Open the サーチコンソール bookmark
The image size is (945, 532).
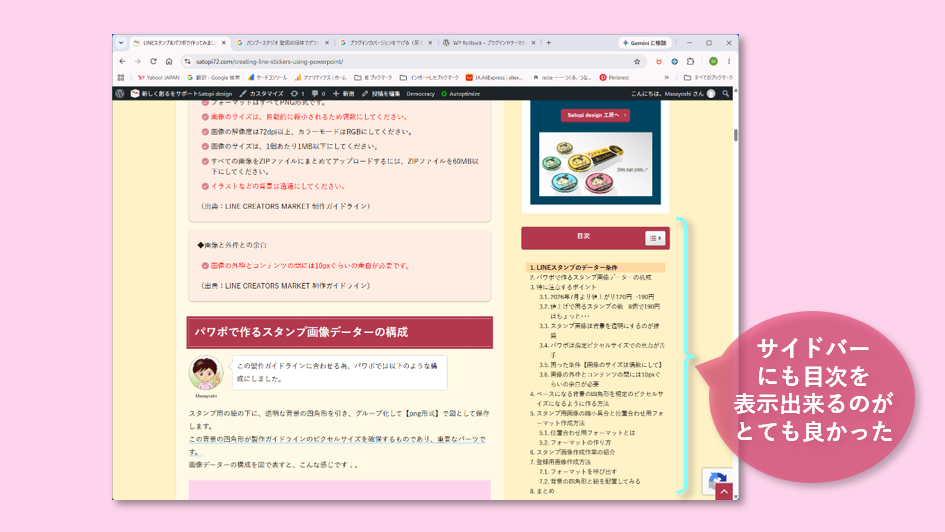click(268, 78)
